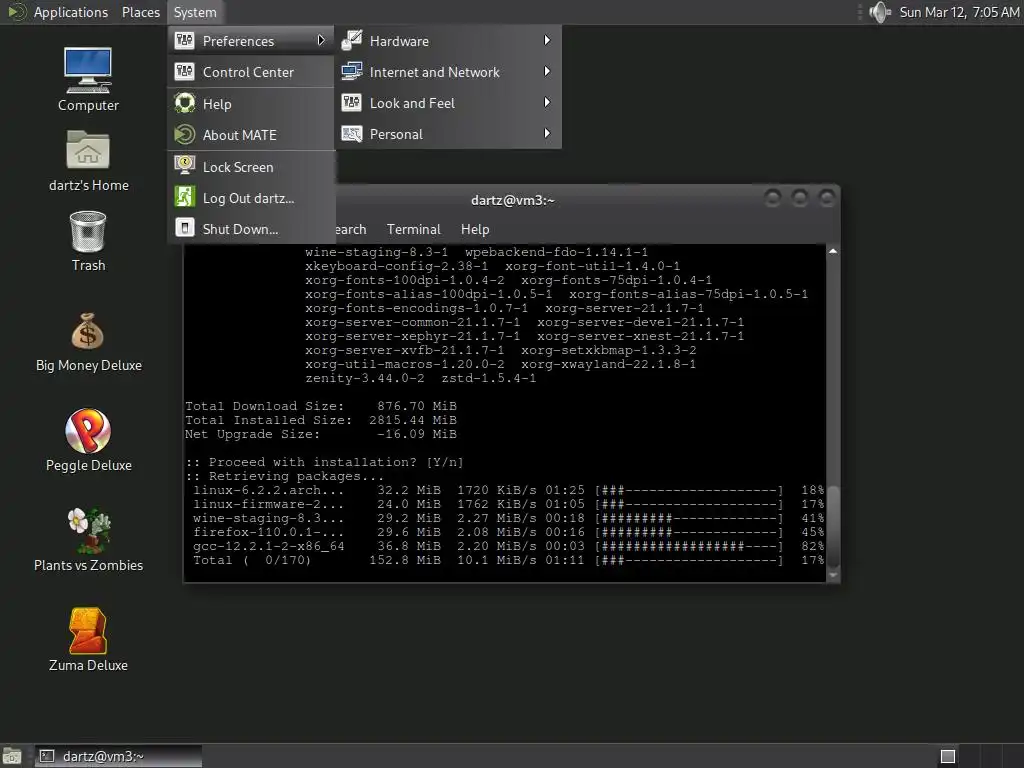Open the Help menu in terminal window
Image resolution: width=1024 pixels, height=768 pixels.
coord(475,229)
